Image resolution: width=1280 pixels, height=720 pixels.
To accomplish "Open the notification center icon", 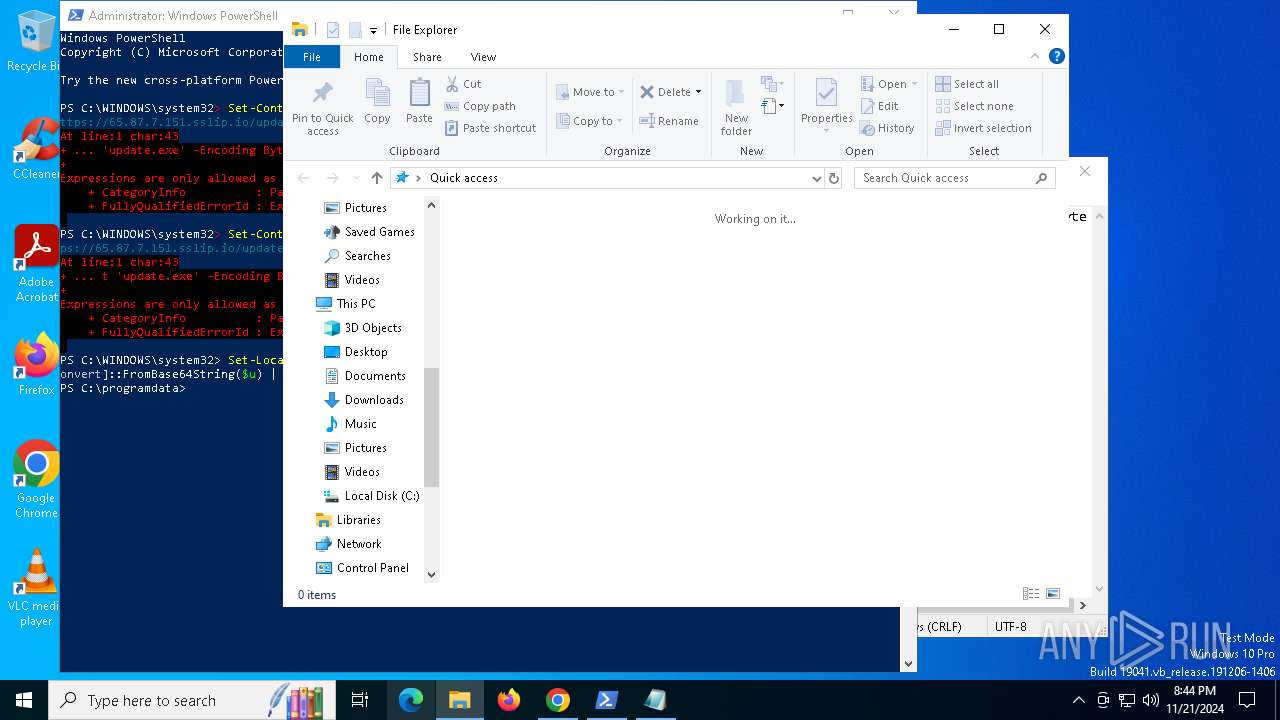I will (1247, 700).
